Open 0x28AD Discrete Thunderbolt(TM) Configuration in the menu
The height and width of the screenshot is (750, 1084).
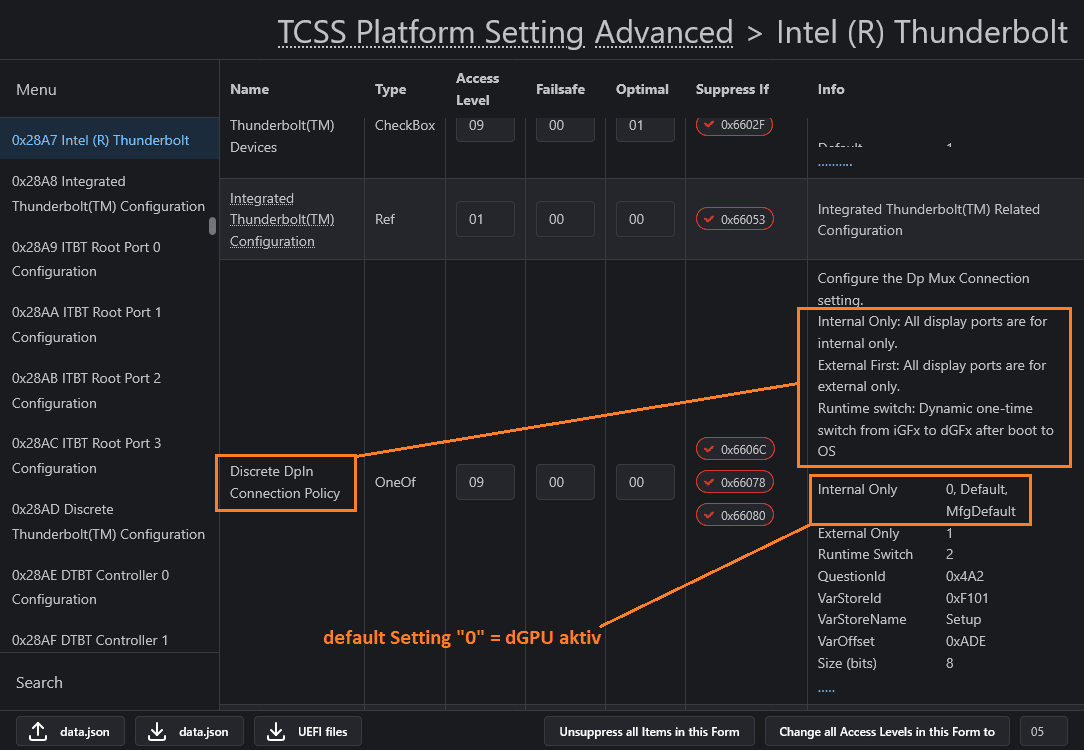click(x=108, y=521)
